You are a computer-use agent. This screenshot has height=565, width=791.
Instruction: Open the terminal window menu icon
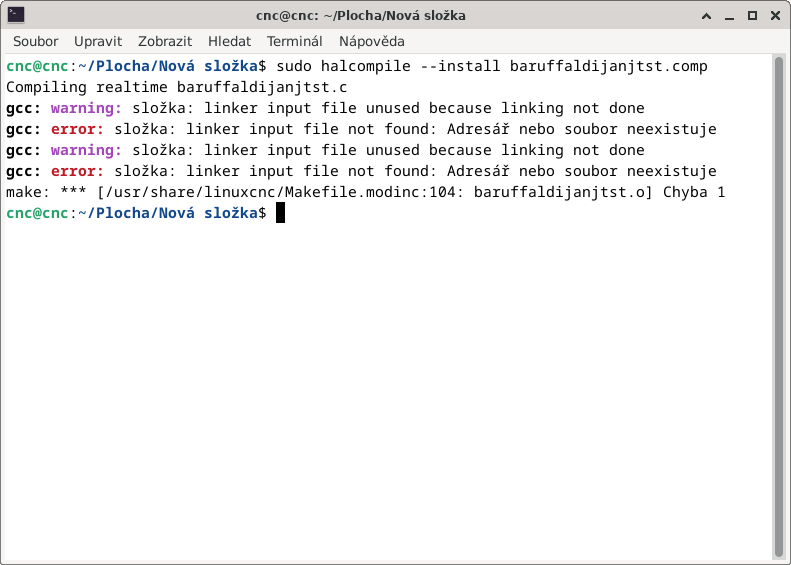pyautogui.click(x=16, y=15)
